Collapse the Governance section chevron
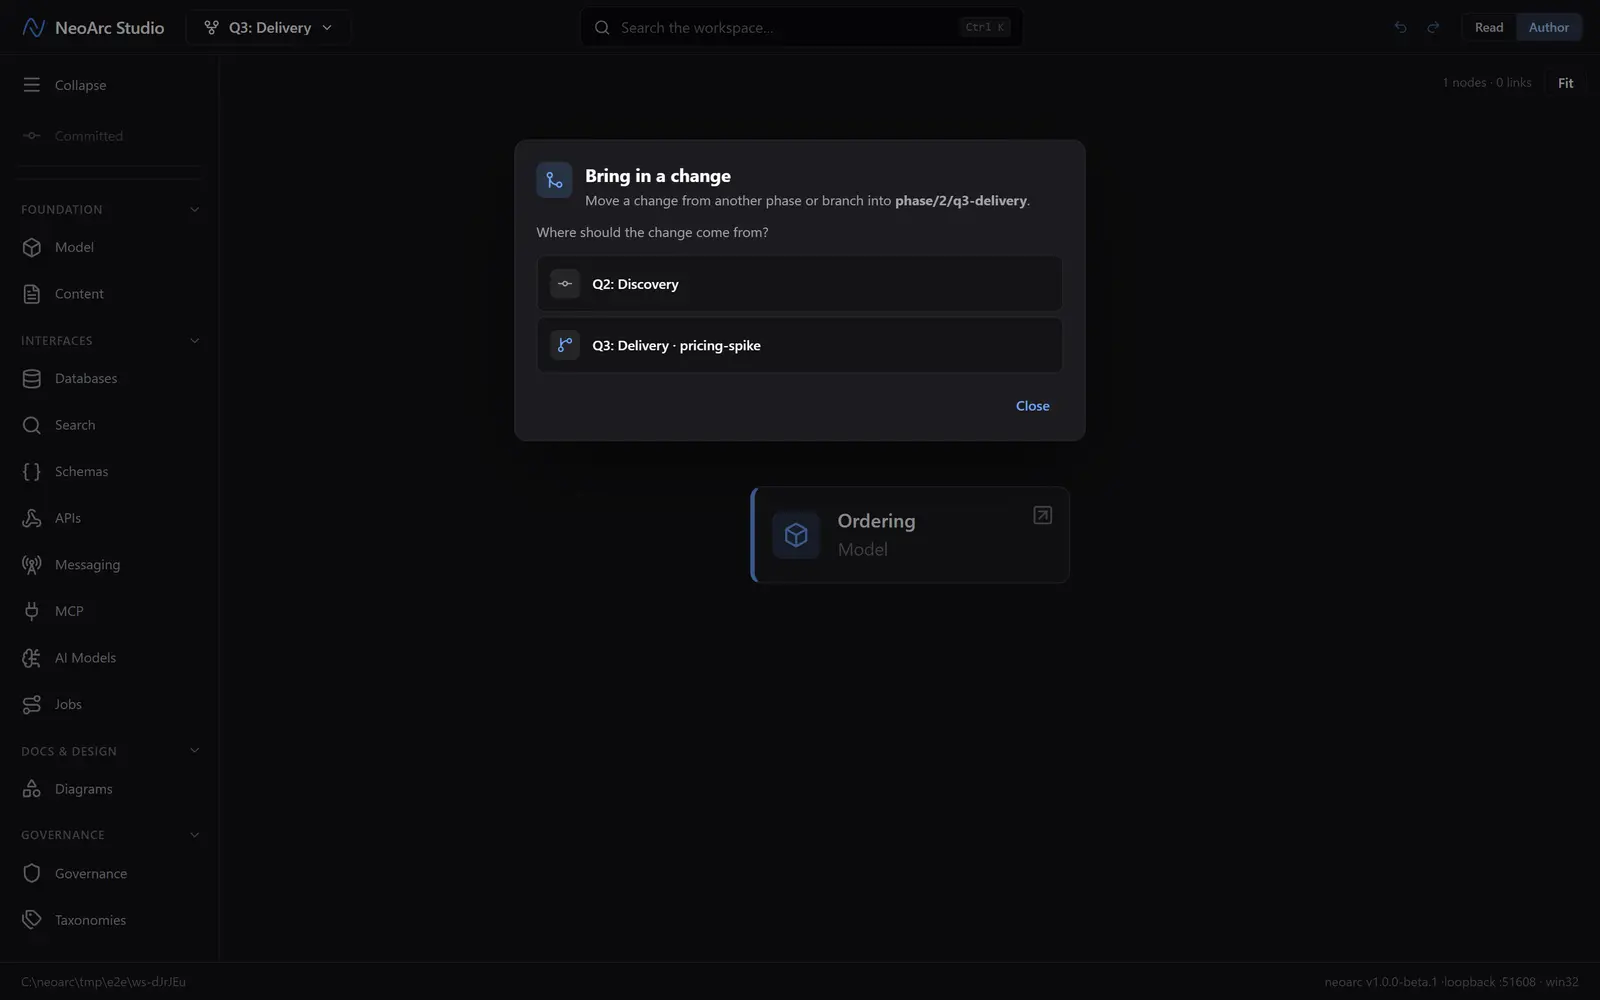 194,835
